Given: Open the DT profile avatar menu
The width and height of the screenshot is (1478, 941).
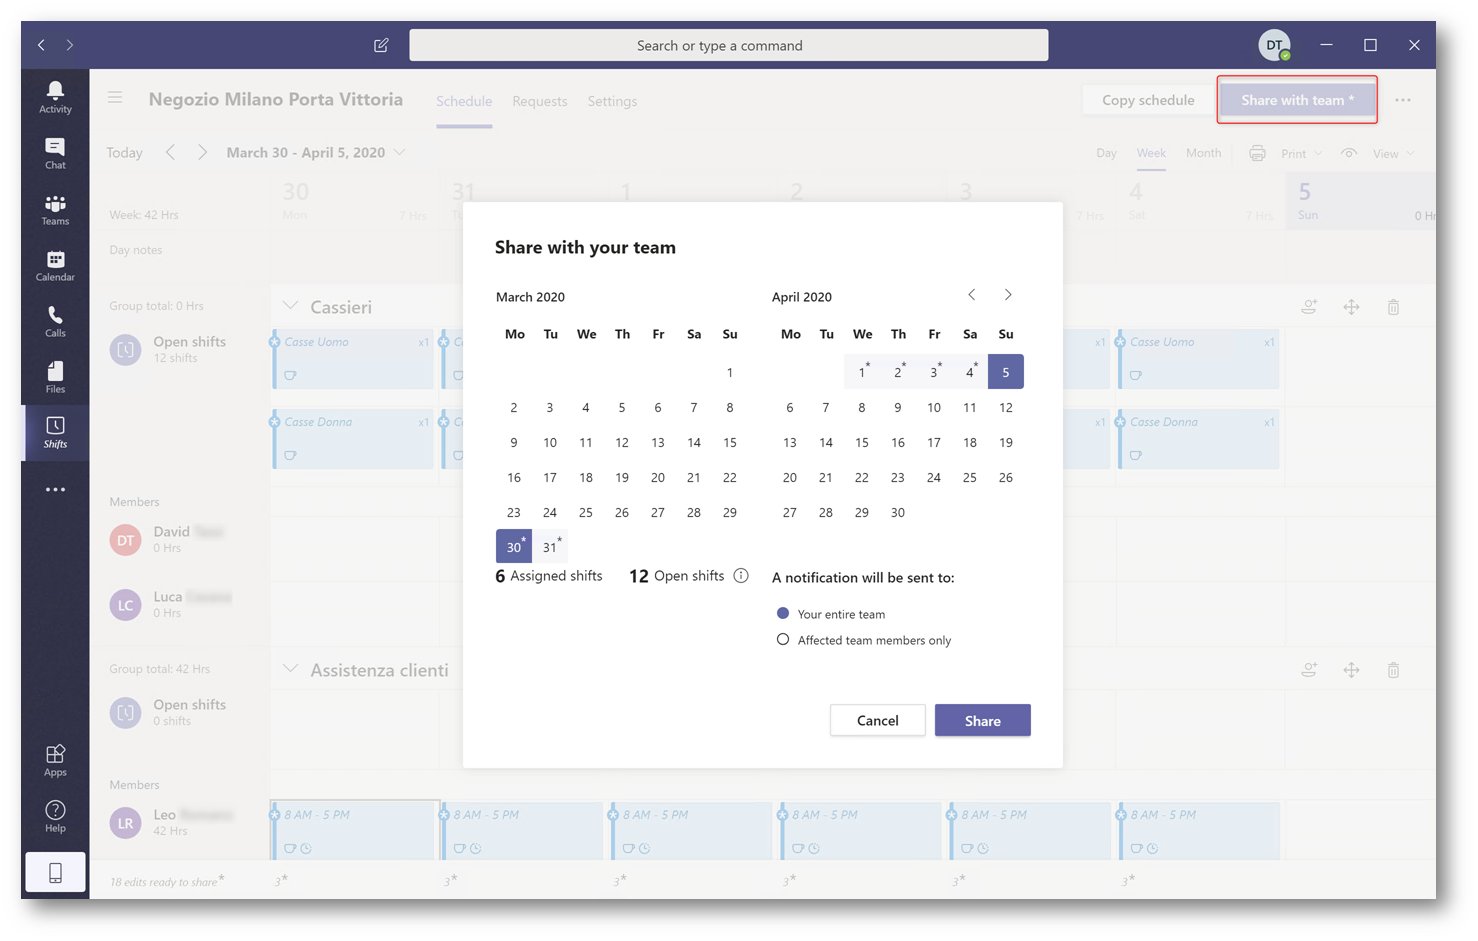Looking at the screenshot, I should click(1274, 45).
